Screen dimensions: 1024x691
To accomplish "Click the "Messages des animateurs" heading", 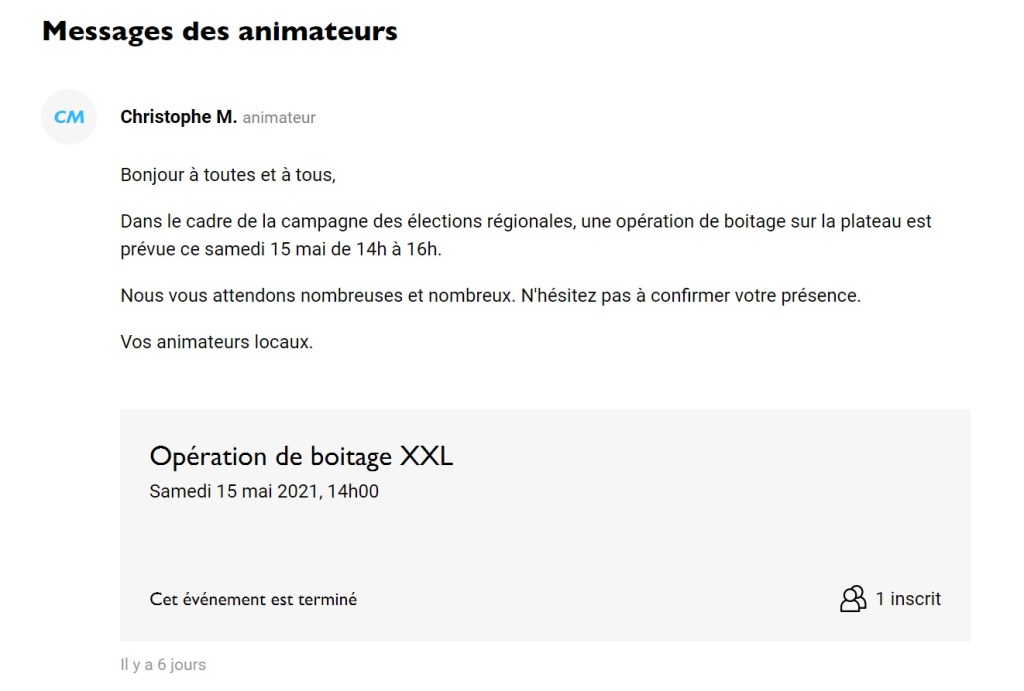I will coord(219,30).
